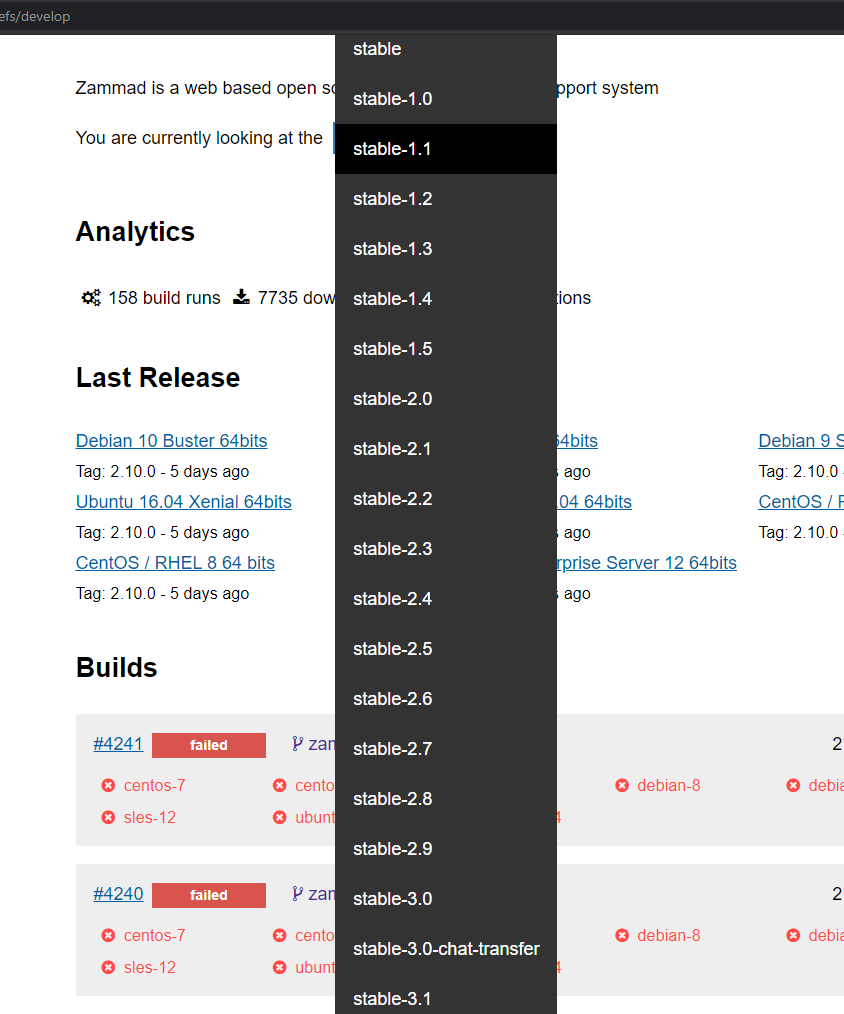Click sles-12 failed icon in build #4241
Viewport: 844px width, 1014px height.
coord(108,817)
